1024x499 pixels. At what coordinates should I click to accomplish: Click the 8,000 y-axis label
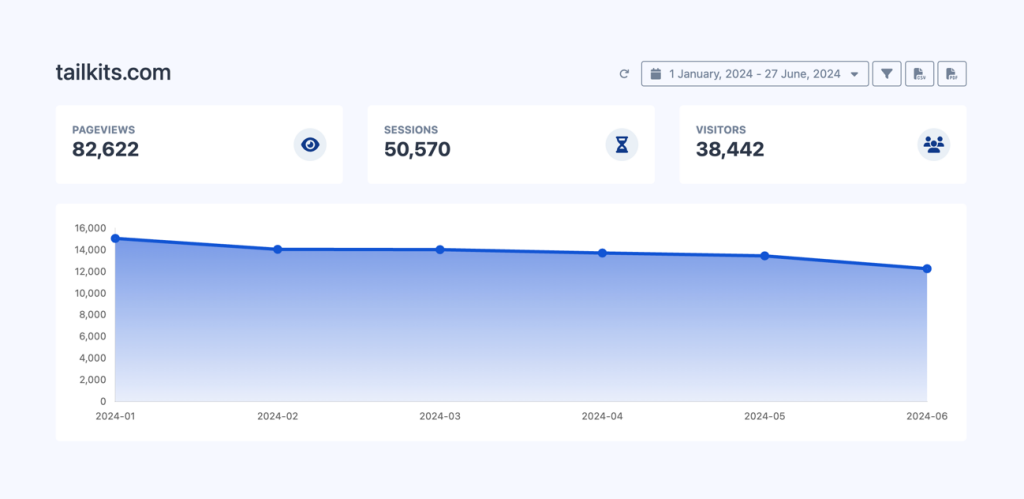click(x=93, y=314)
